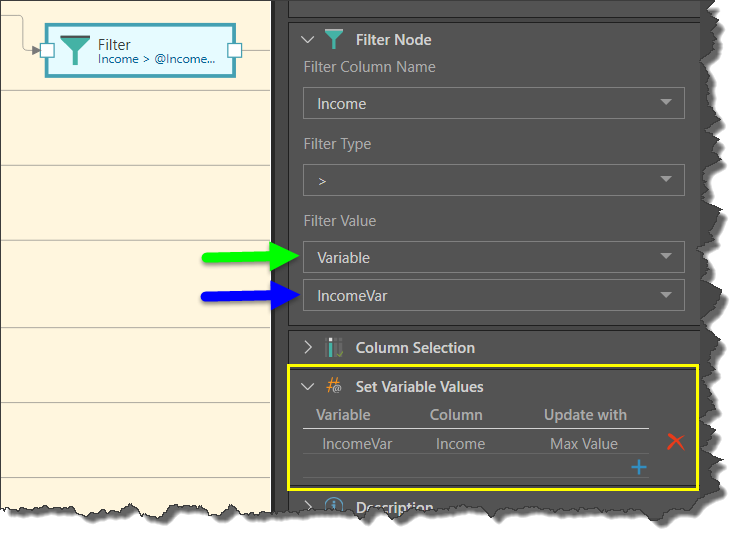This screenshot has width=744, height=545.
Task: Expand the Column Selection section chevron
Action: pos(308,348)
